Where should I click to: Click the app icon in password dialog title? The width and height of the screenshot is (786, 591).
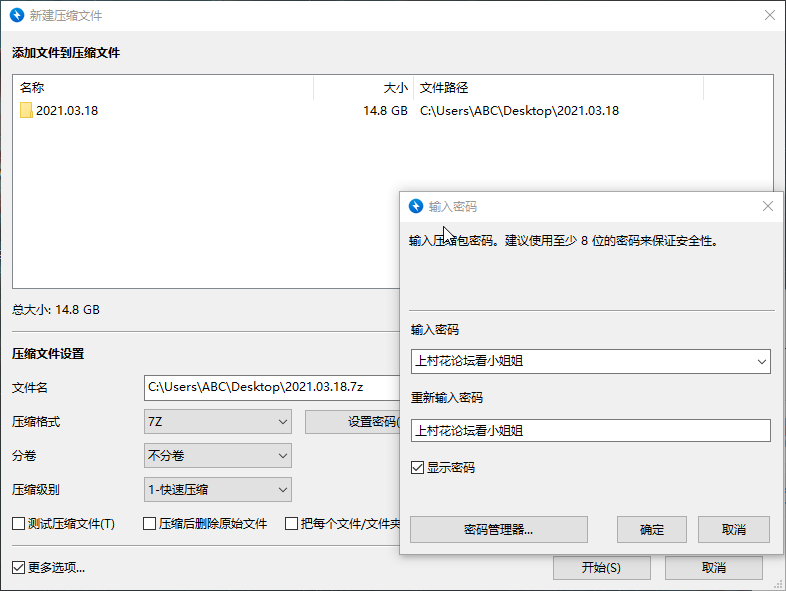click(x=416, y=206)
